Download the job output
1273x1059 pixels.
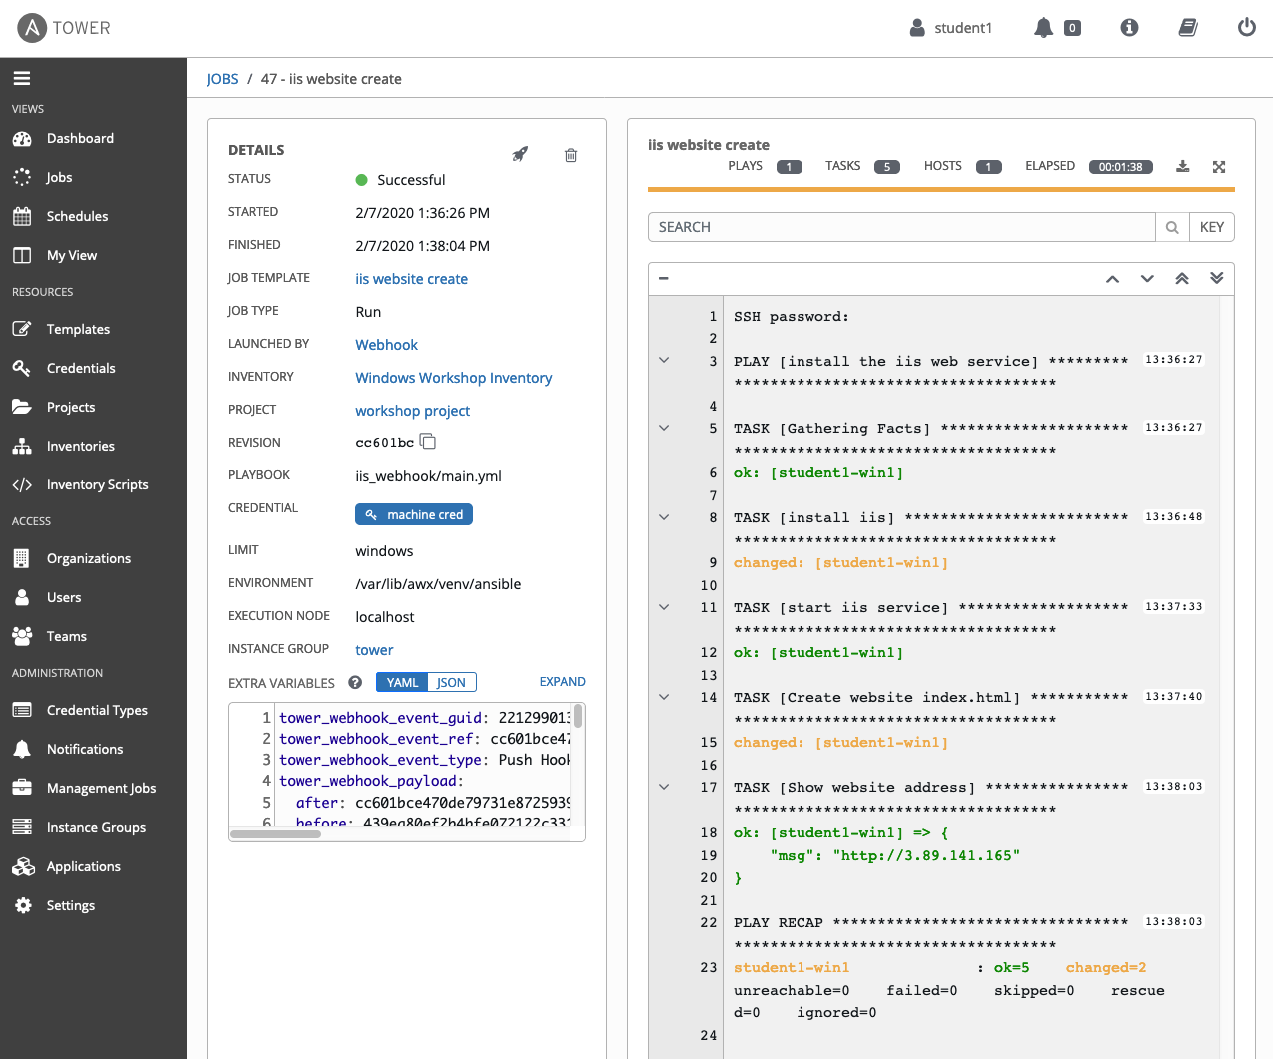[1182, 167]
